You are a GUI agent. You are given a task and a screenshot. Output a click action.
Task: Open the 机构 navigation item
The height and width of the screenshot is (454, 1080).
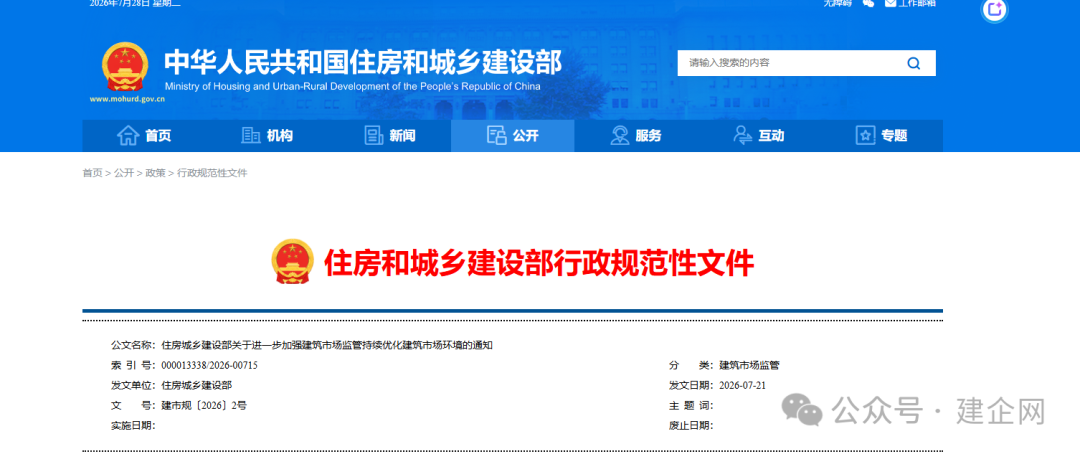coord(267,136)
